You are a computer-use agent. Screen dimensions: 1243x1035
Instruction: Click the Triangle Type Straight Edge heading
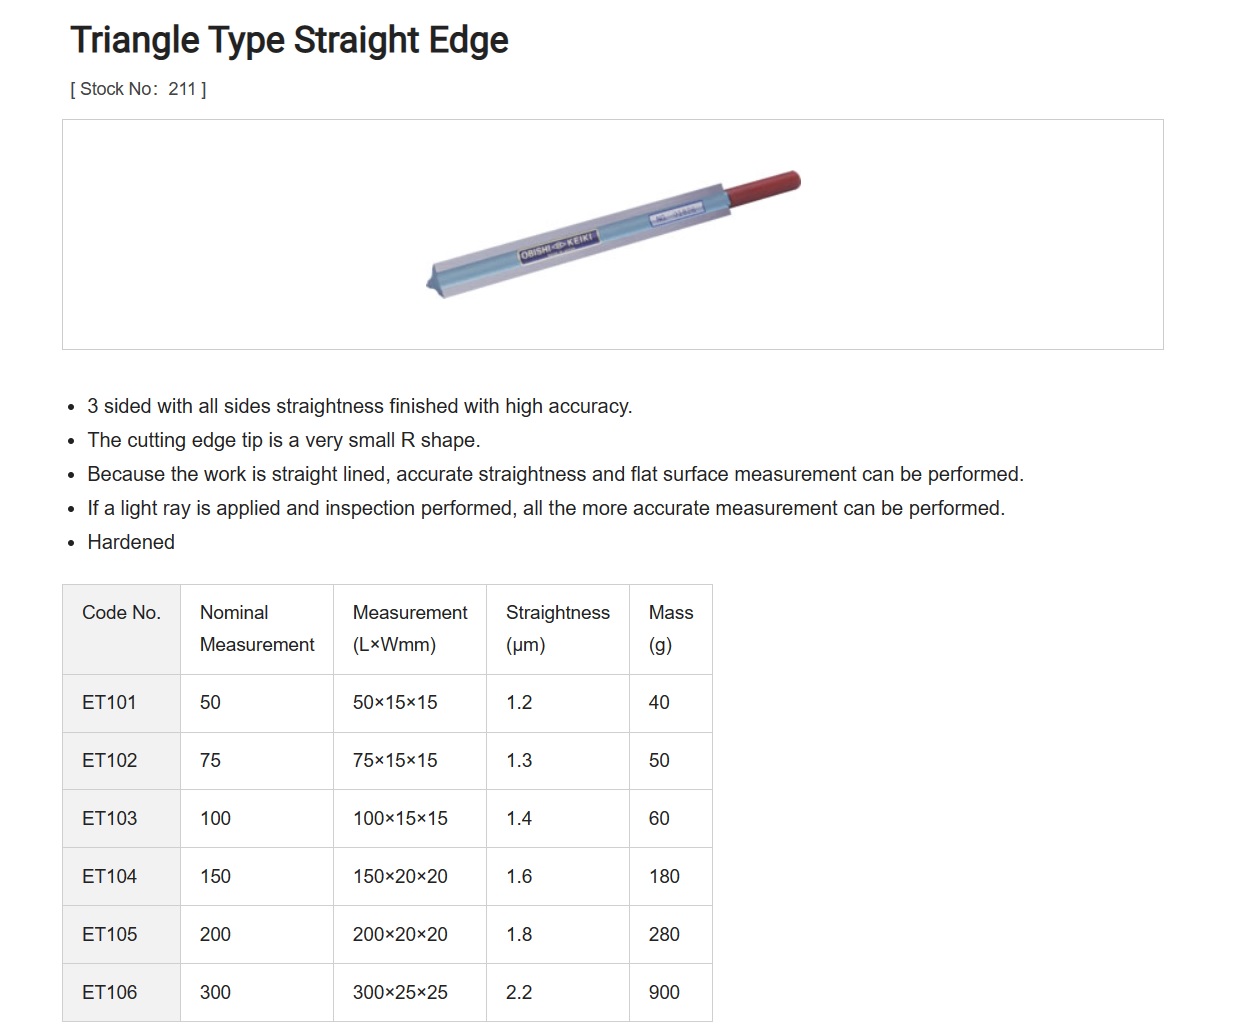[x=290, y=40]
